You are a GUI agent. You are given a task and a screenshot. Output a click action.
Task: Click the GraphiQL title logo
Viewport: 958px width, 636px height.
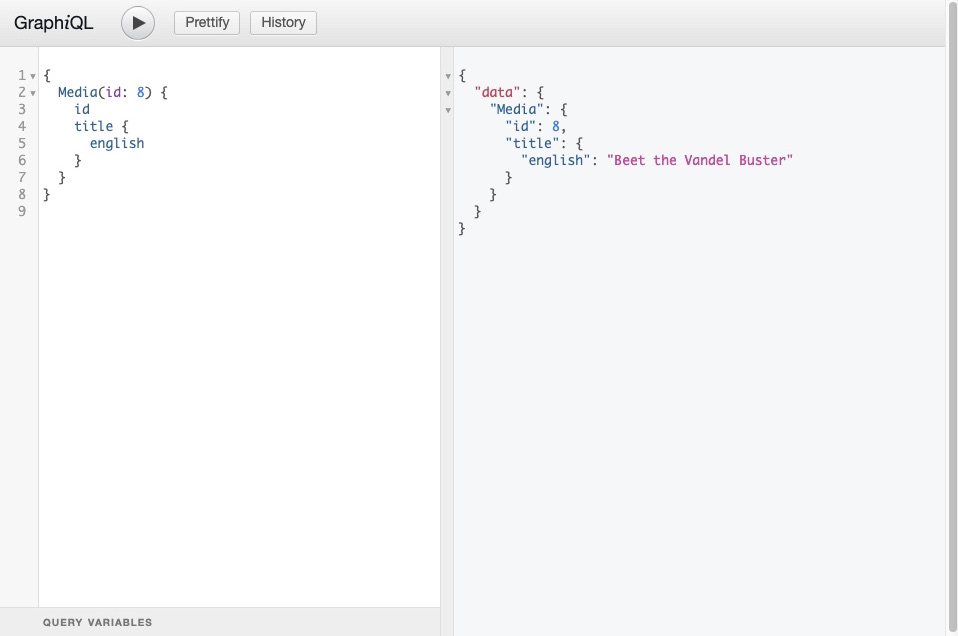pyautogui.click(x=54, y=23)
